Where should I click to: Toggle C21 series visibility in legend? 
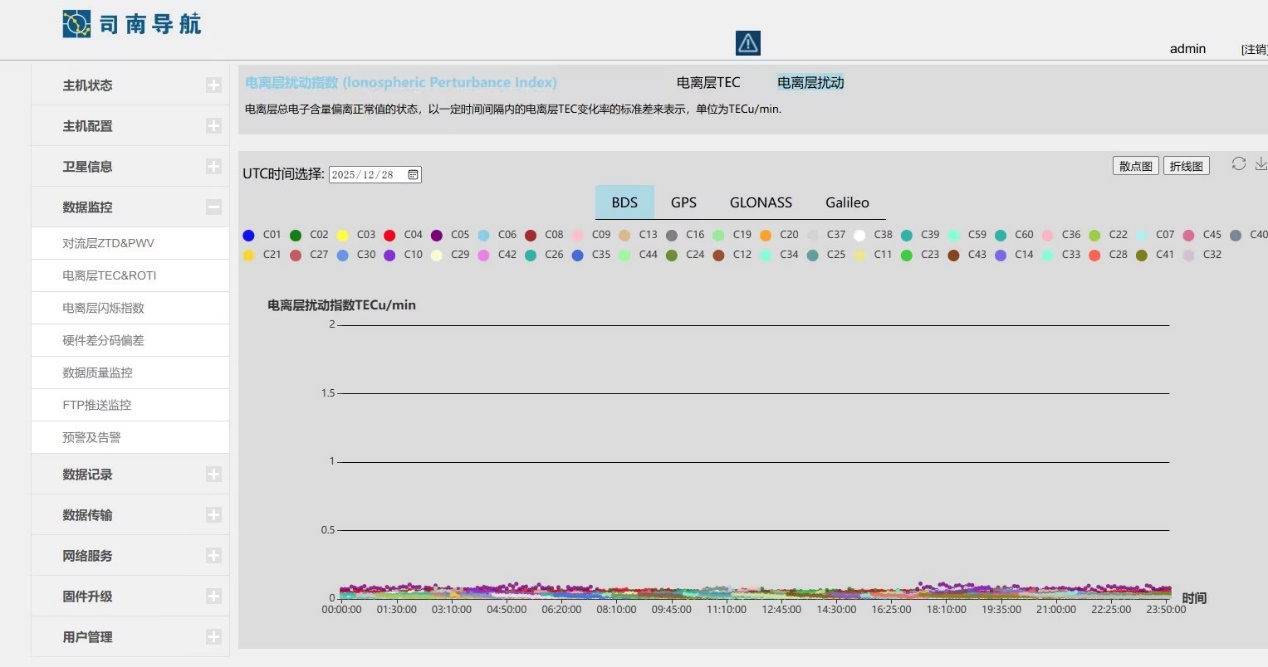tap(249, 255)
